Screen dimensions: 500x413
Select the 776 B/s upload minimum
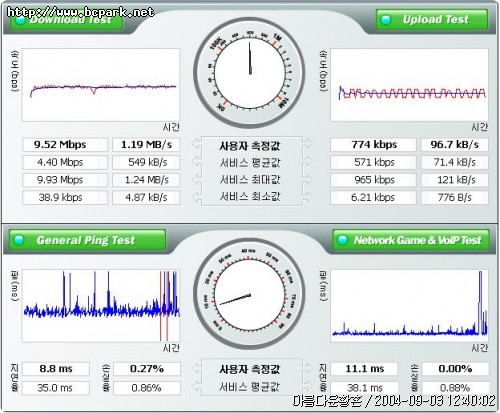tap(455, 197)
